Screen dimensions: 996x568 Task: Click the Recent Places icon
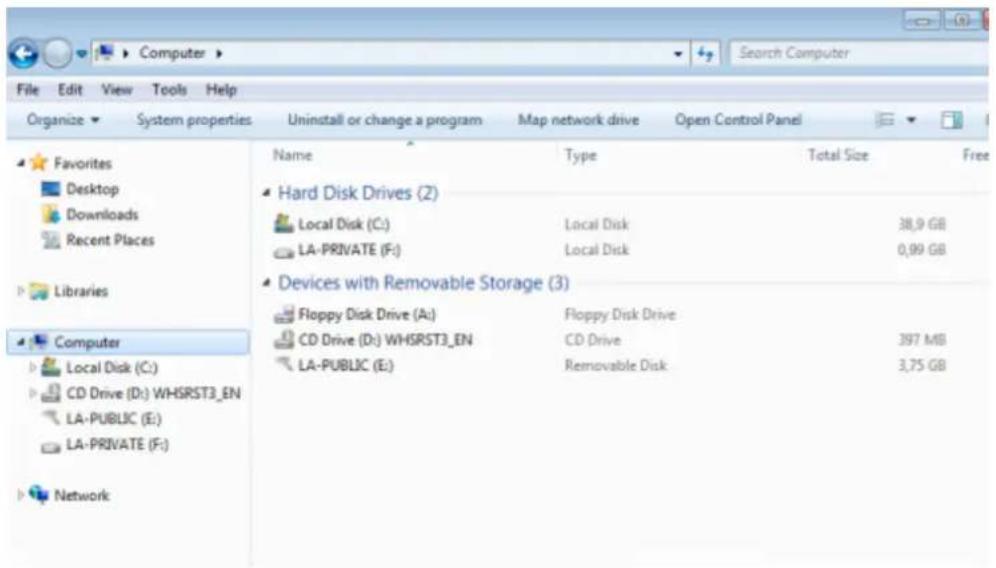coord(51,240)
